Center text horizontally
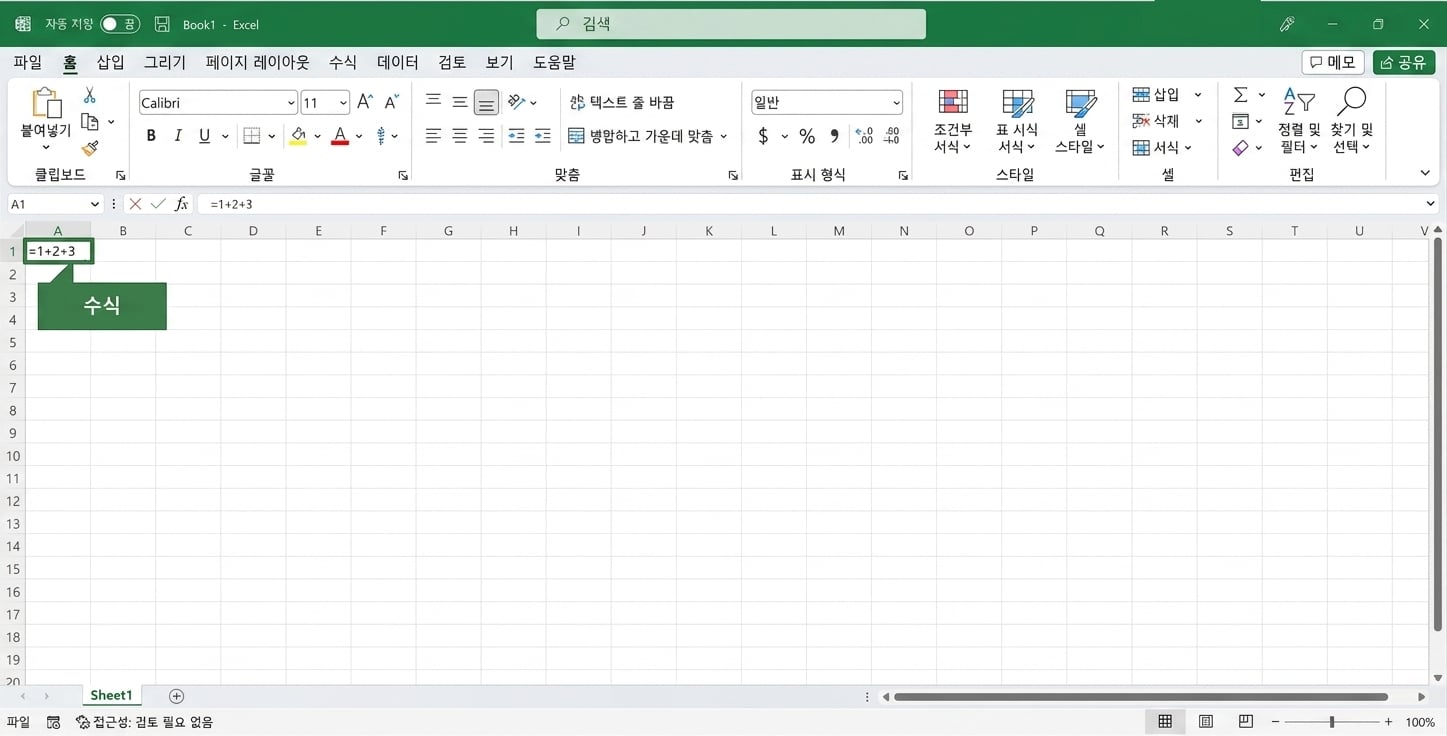Image resolution: width=1447 pixels, height=736 pixels. (459, 136)
